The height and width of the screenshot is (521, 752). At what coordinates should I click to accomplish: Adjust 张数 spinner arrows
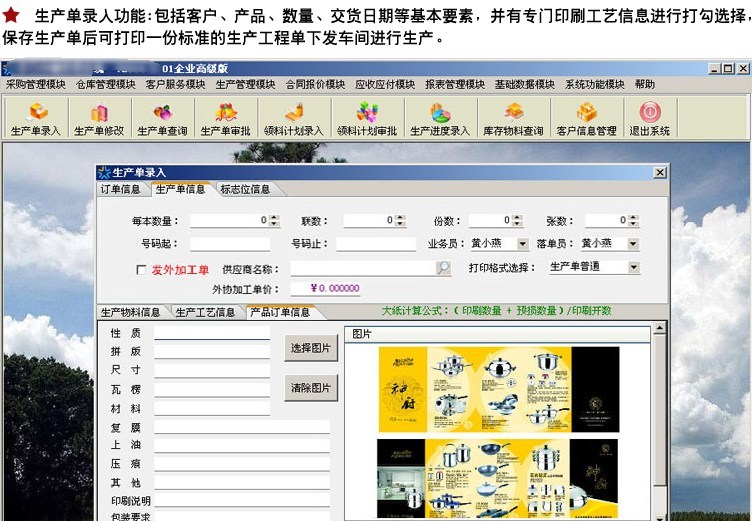[x=634, y=221]
